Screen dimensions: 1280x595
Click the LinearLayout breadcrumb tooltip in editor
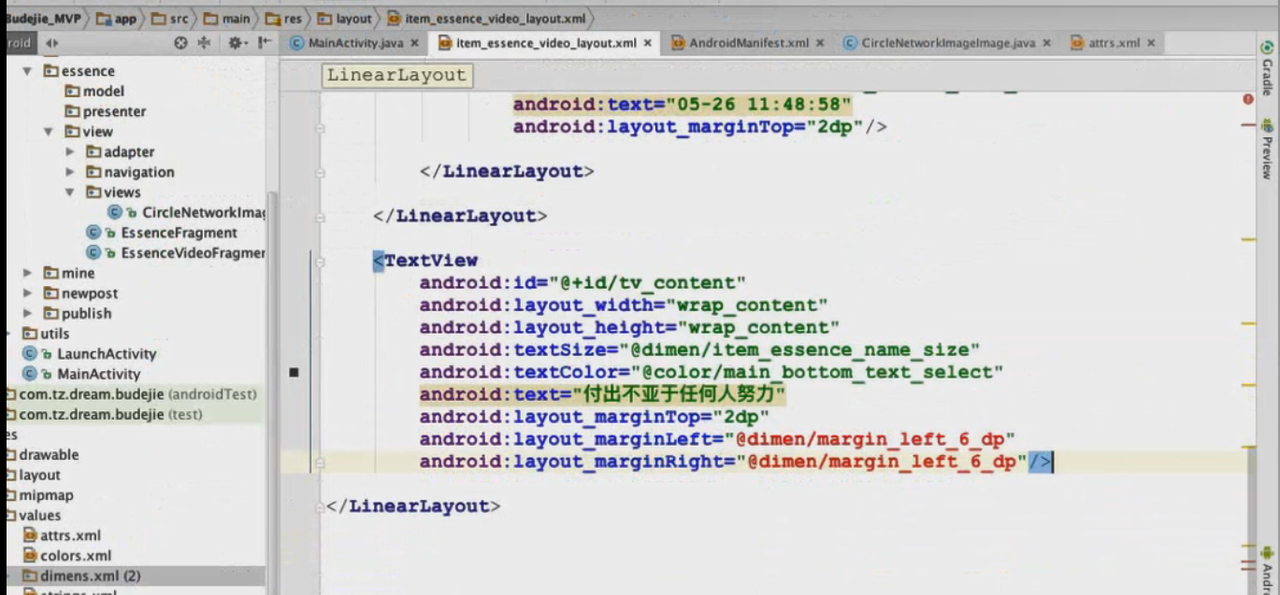[x=397, y=75]
